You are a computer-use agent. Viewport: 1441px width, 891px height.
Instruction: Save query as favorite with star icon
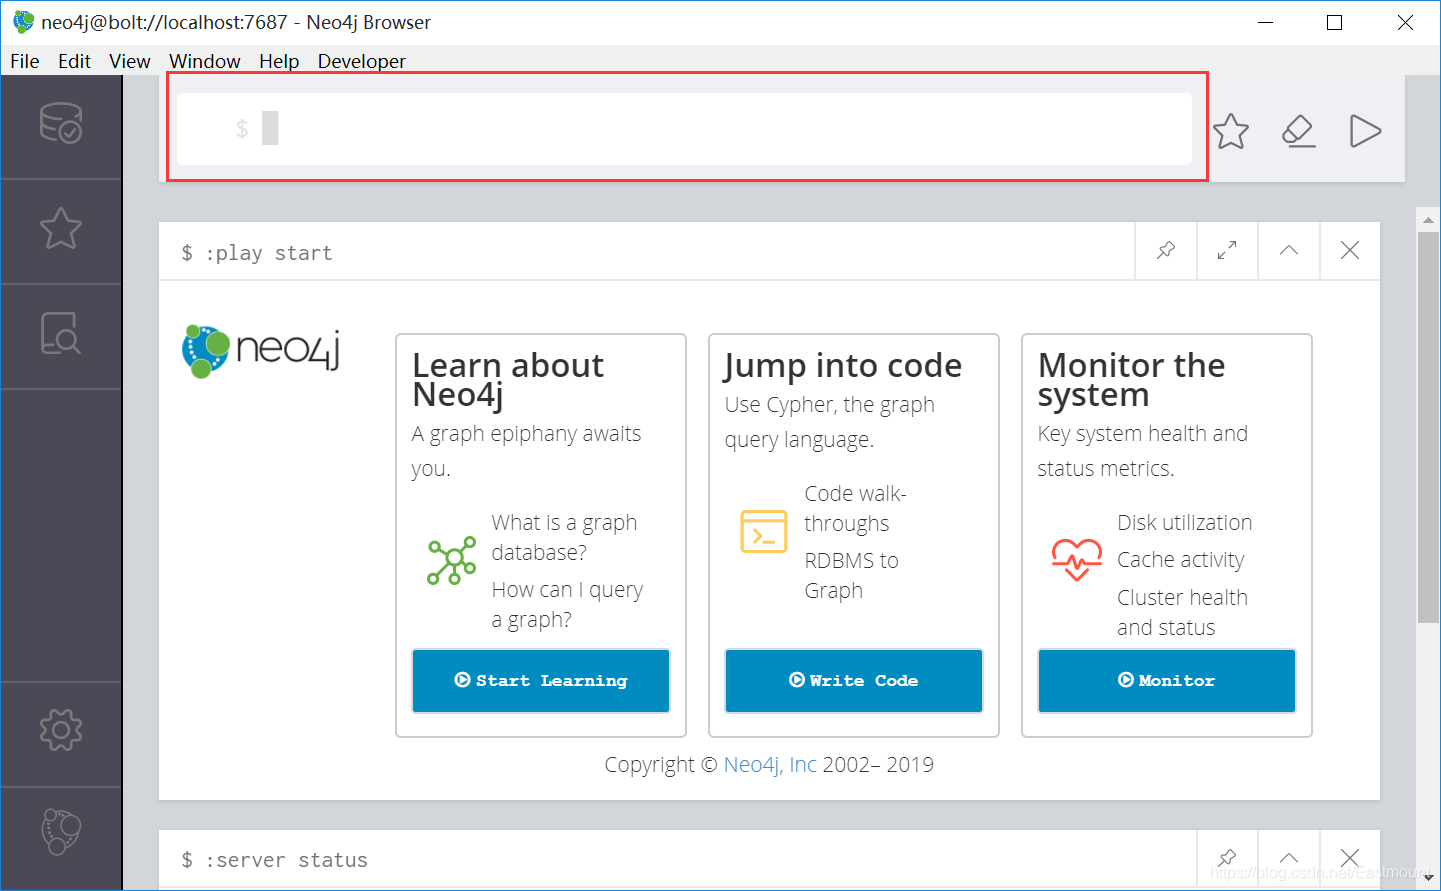(x=1231, y=131)
